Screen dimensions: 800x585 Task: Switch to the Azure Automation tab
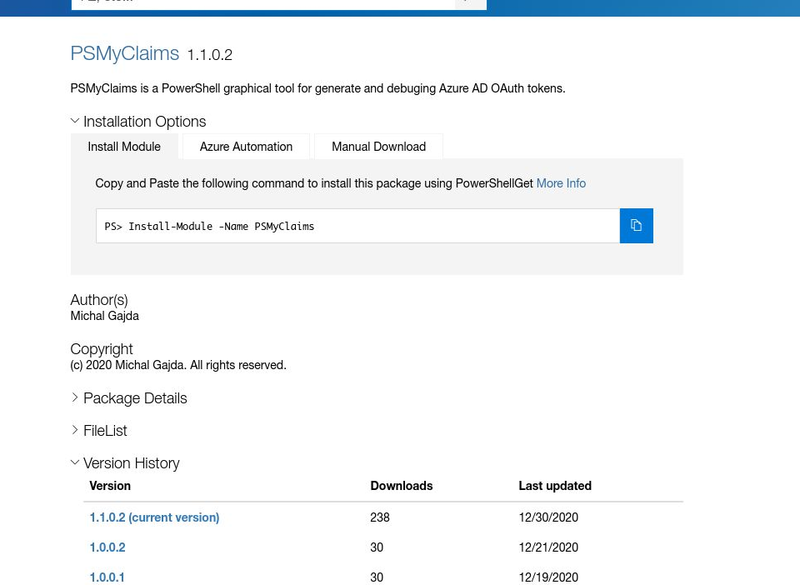coord(246,147)
